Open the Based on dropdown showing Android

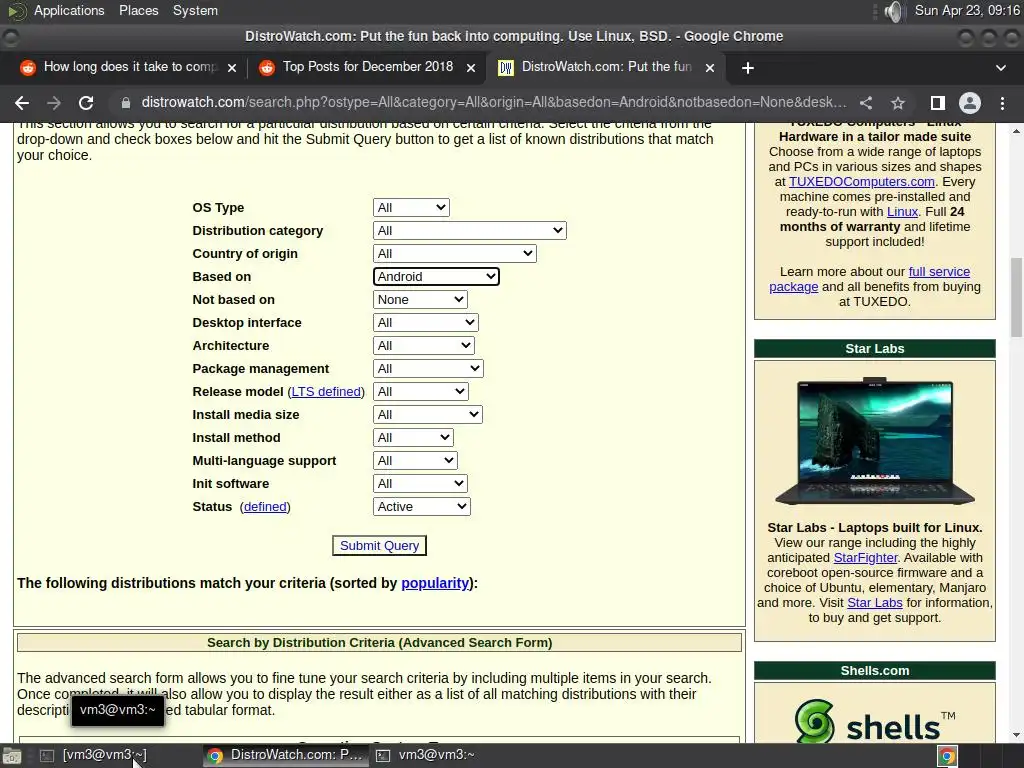coord(436,276)
